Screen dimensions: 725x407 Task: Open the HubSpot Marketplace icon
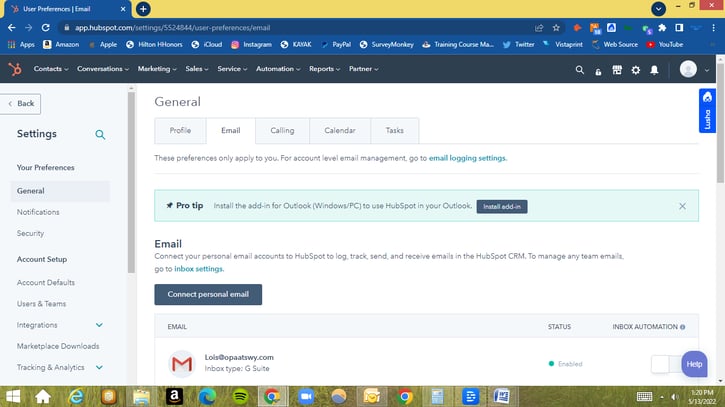(x=616, y=70)
